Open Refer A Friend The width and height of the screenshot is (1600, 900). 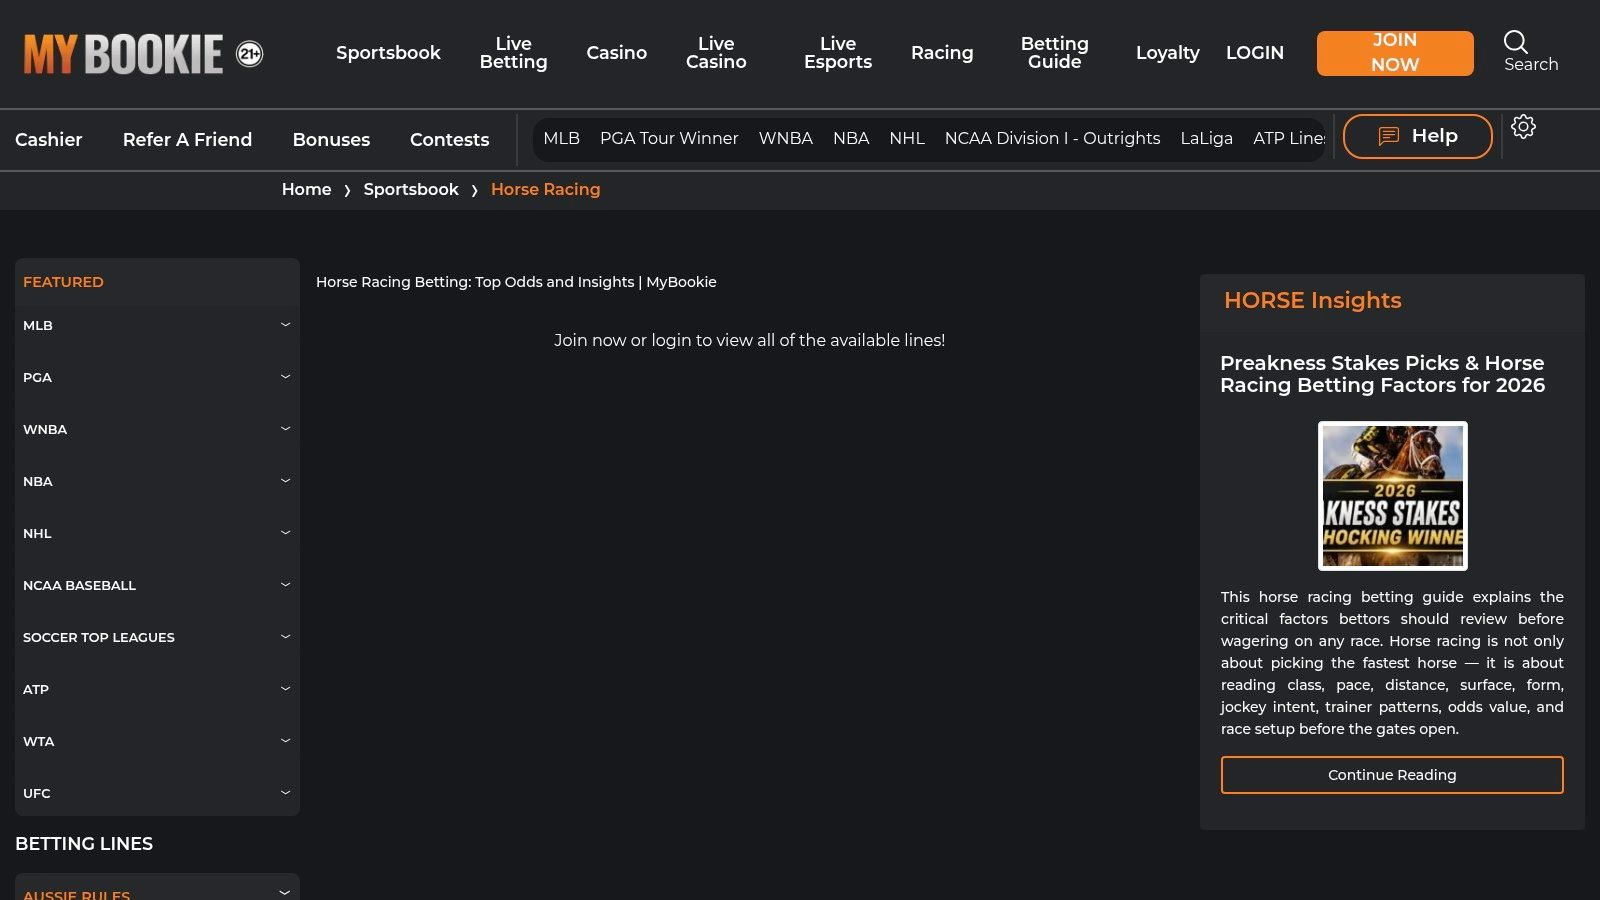187,140
